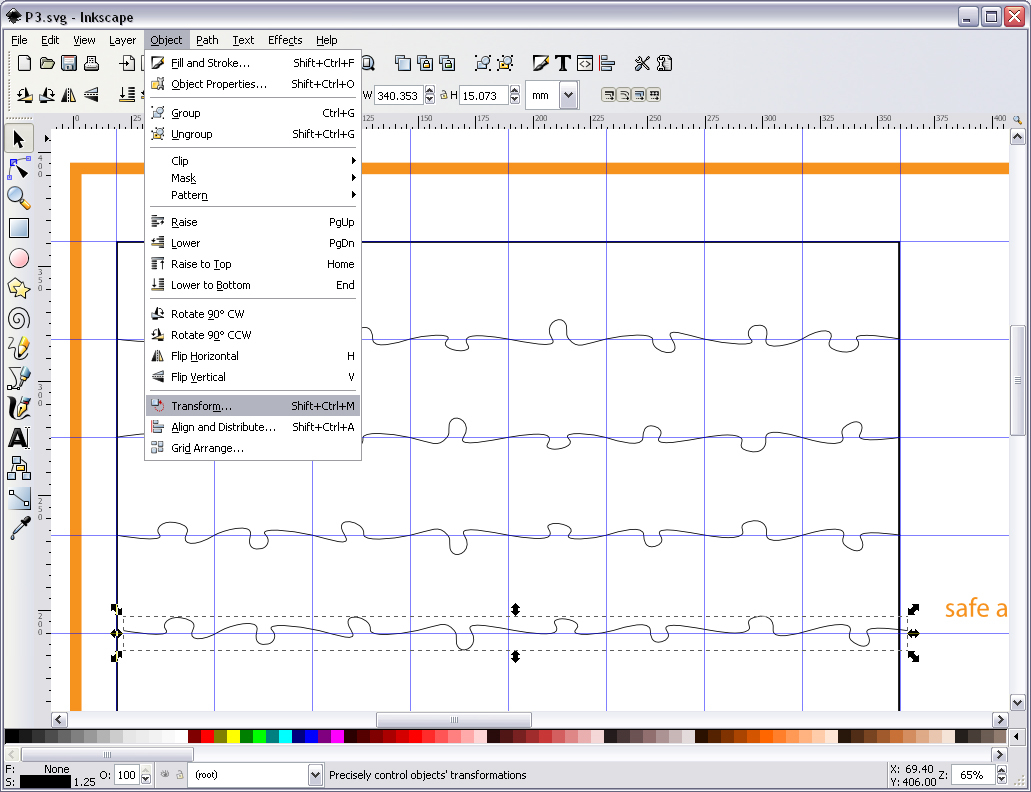1031x792 pixels.
Task: Click the black stroke color indicator
Action: 45,781
